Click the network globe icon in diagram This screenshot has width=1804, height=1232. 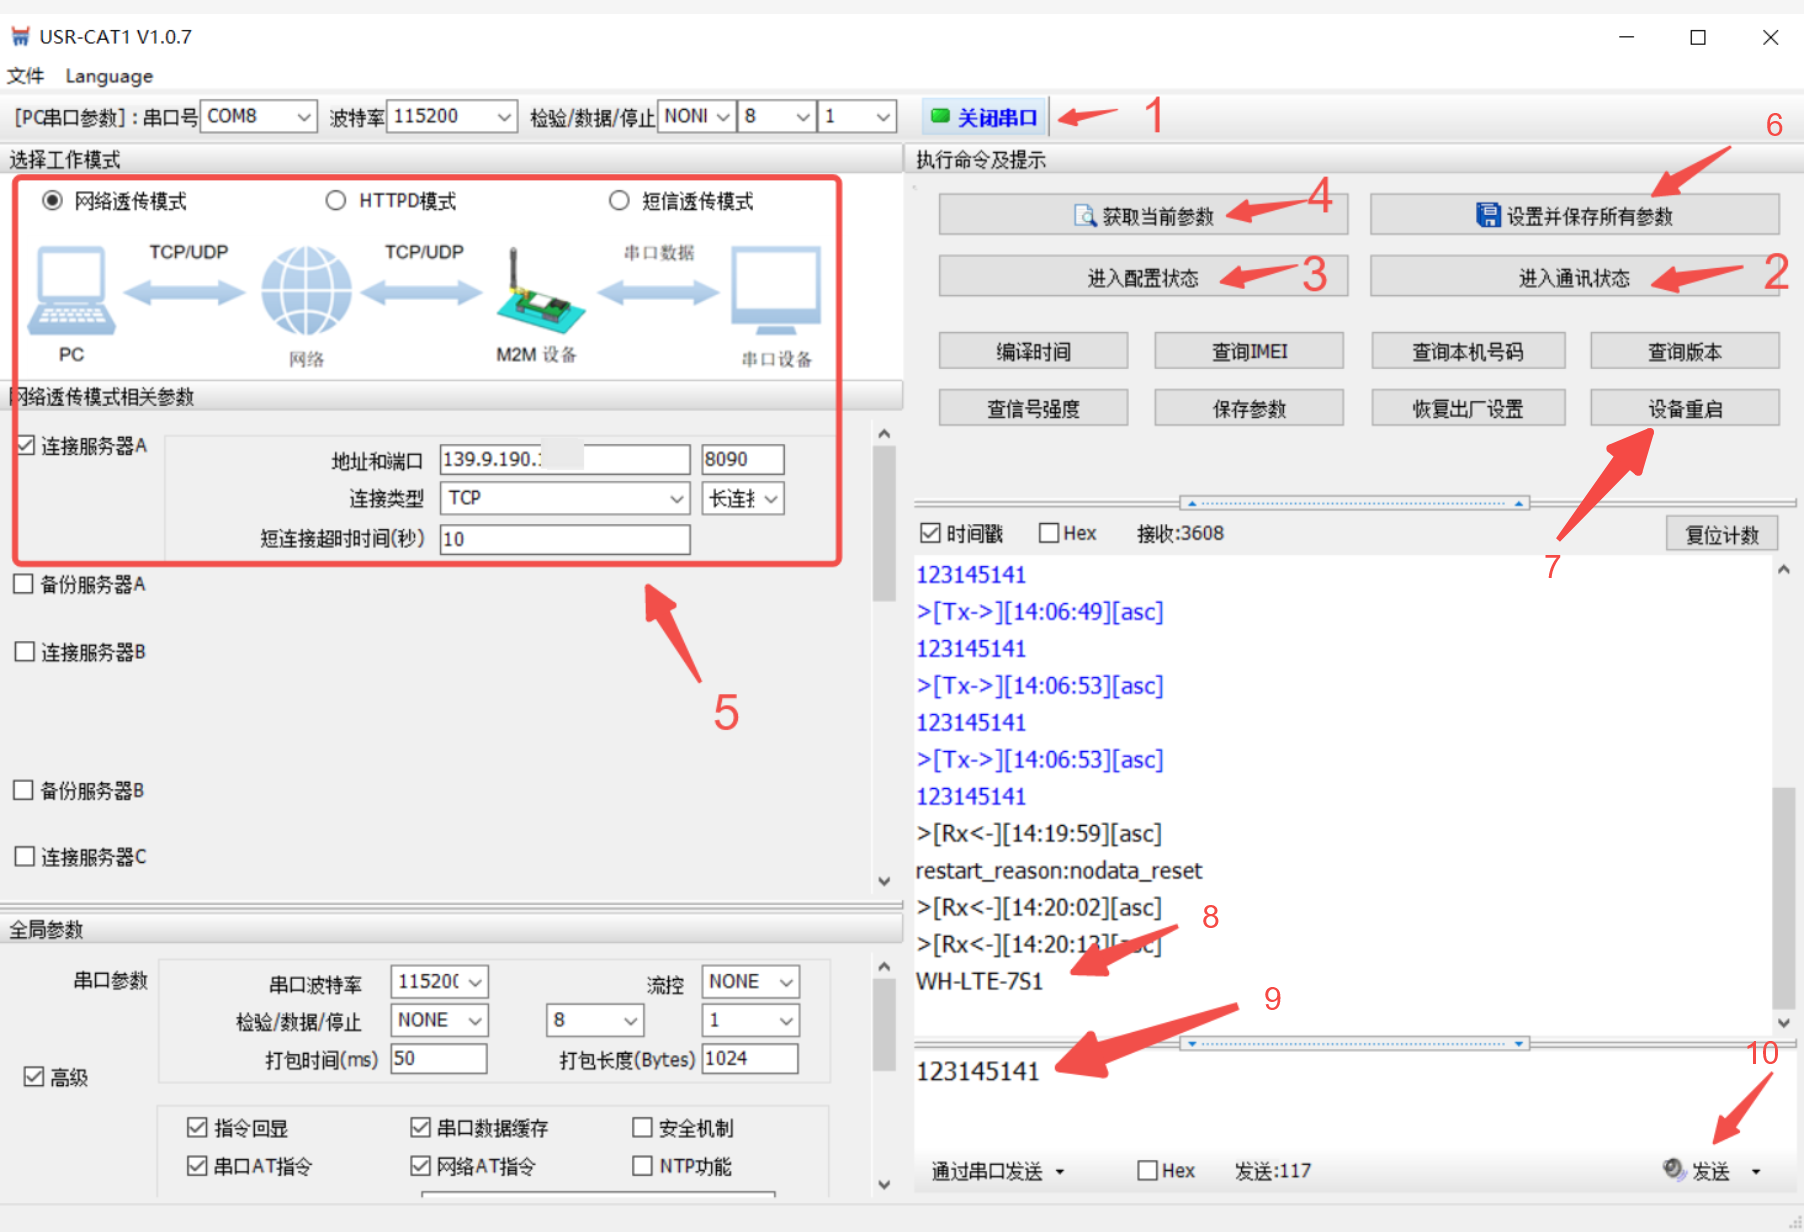pyautogui.click(x=306, y=291)
